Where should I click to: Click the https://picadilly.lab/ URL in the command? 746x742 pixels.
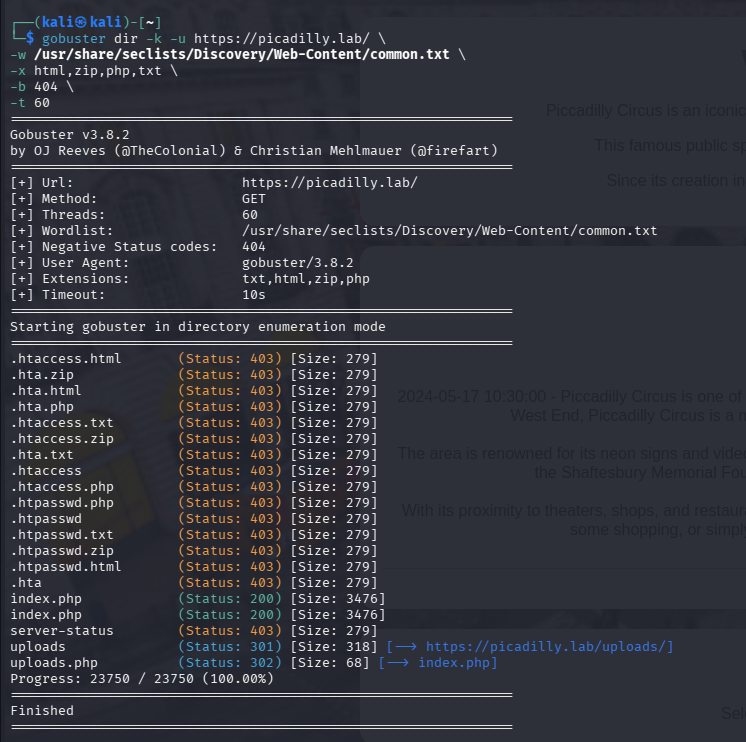(x=281, y=39)
